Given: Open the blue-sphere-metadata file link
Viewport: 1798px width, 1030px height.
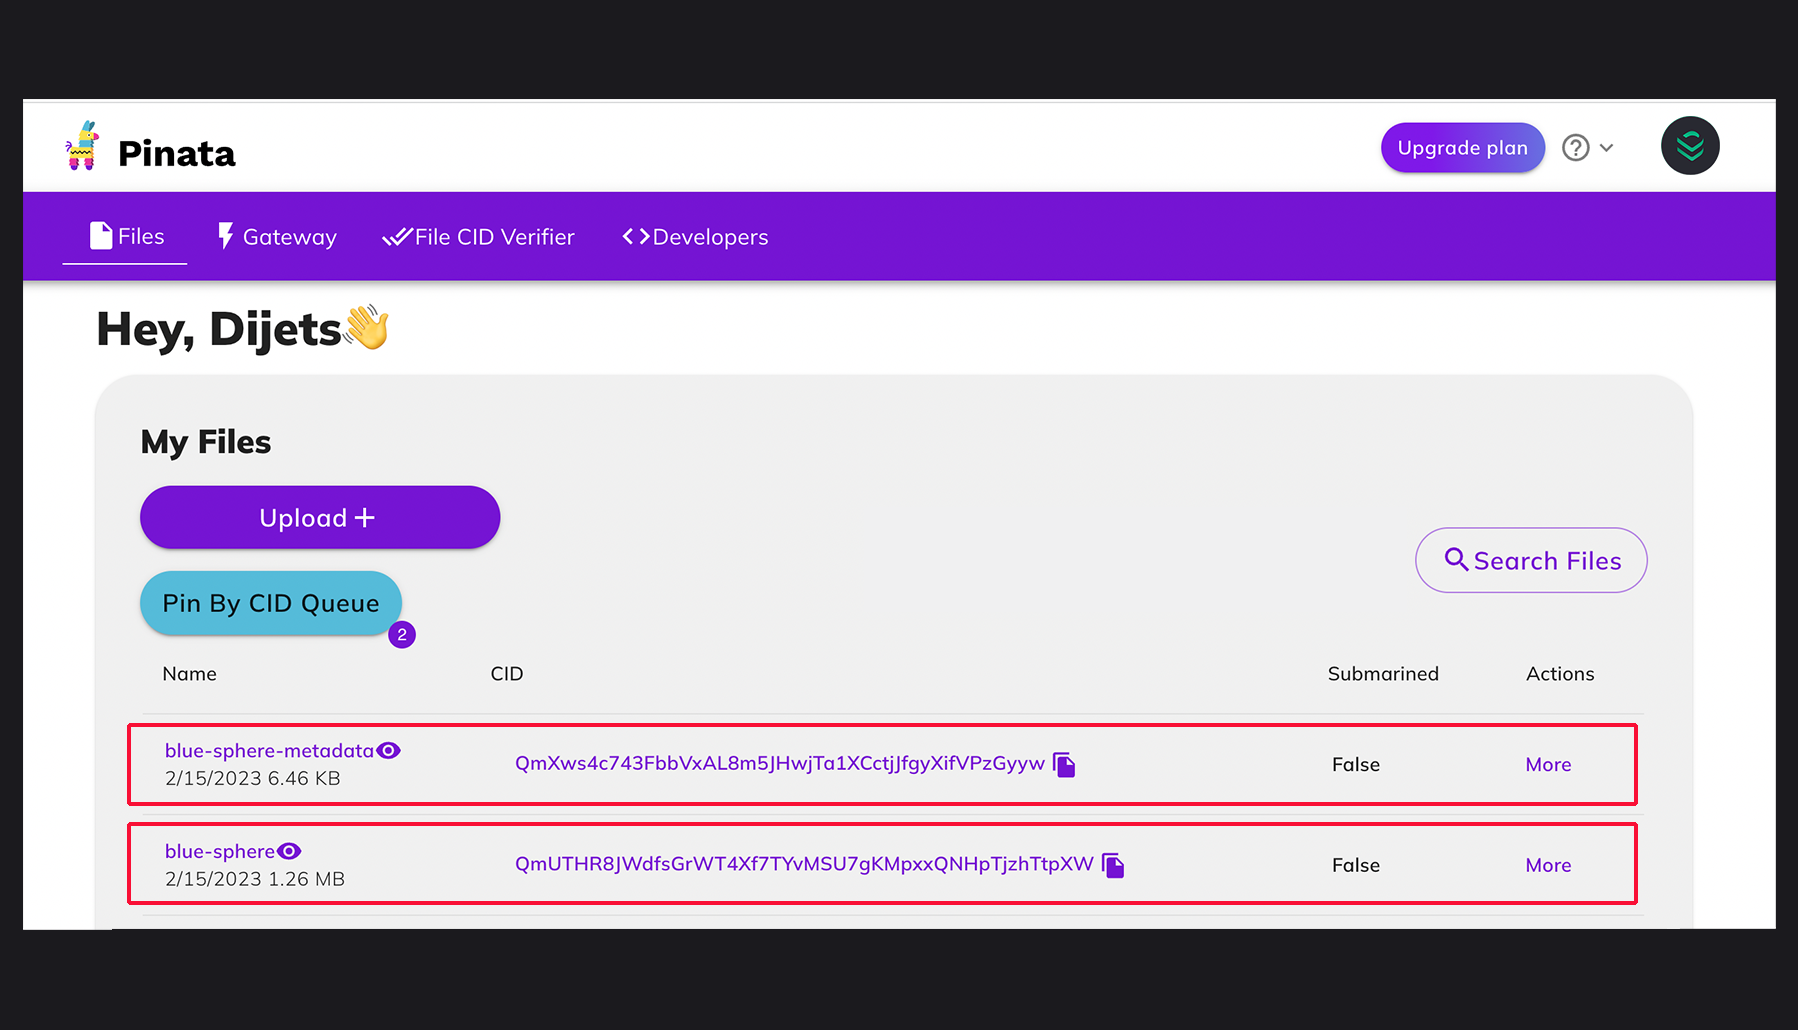Looking at the screenshot, I should [269, 751].
